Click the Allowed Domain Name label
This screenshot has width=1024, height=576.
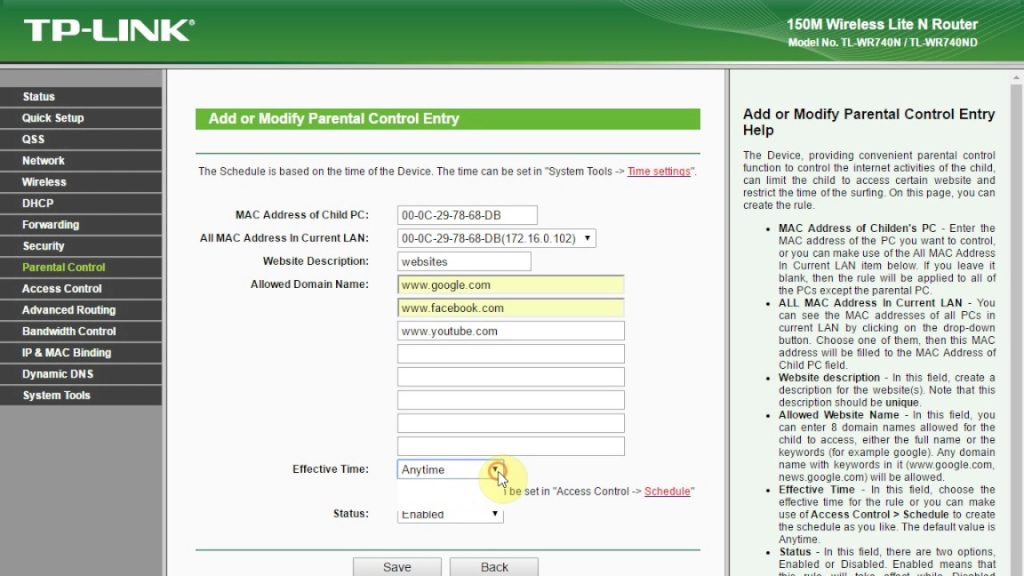[x=310, y=285]
